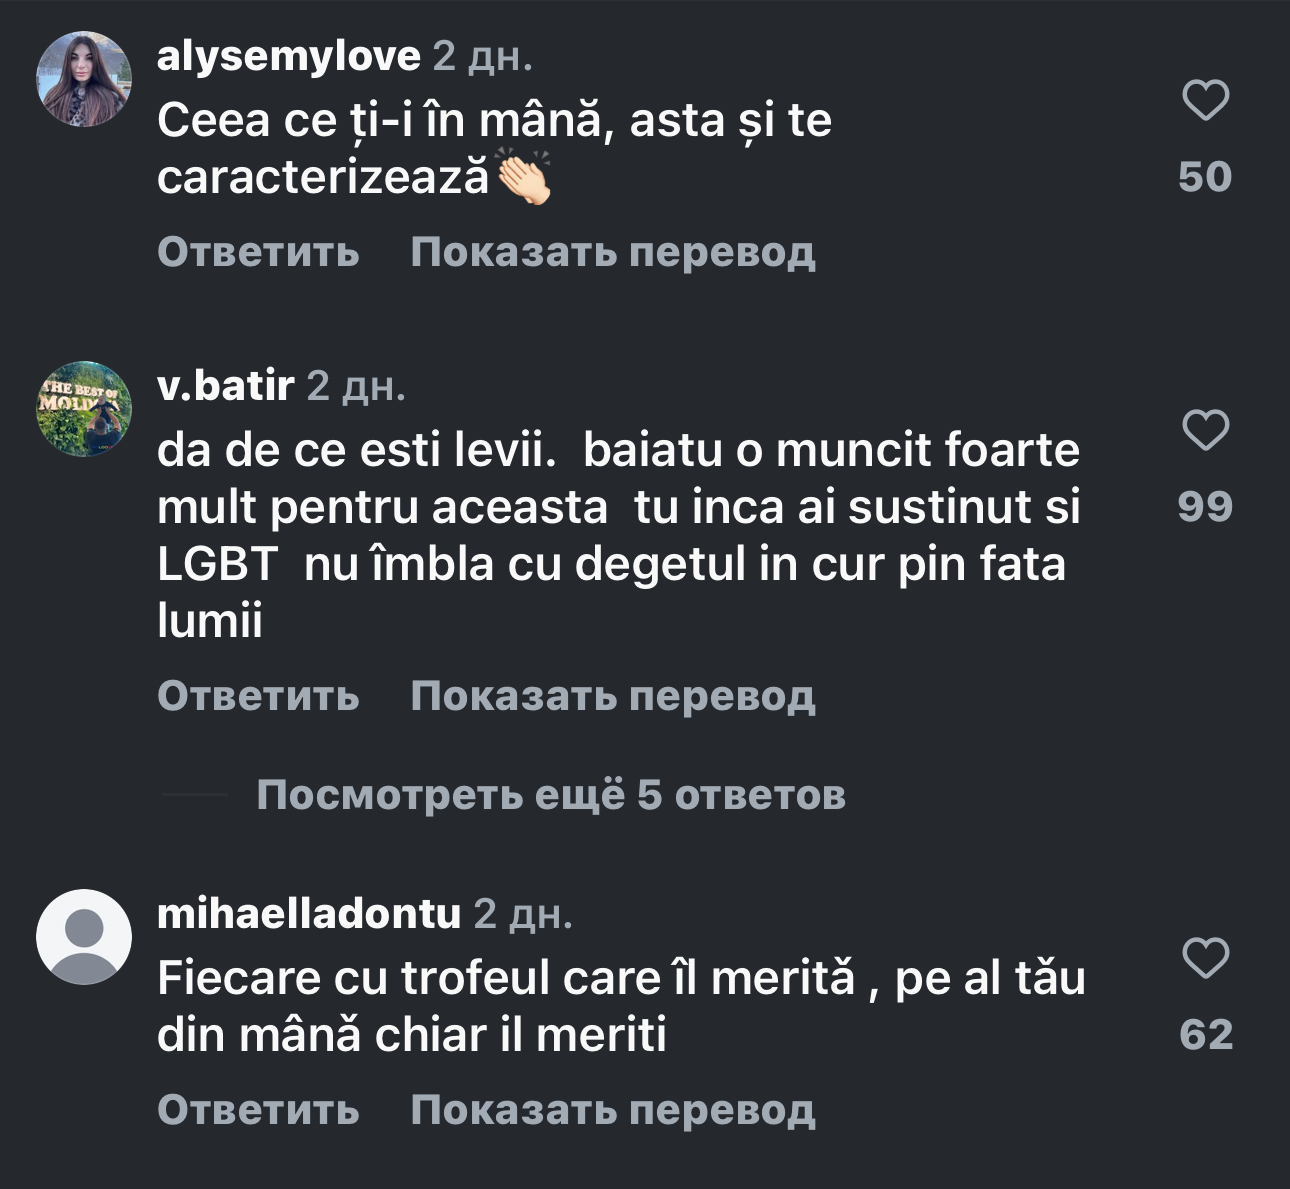Reply to mihaelladontu's comment

point(258,1109)
